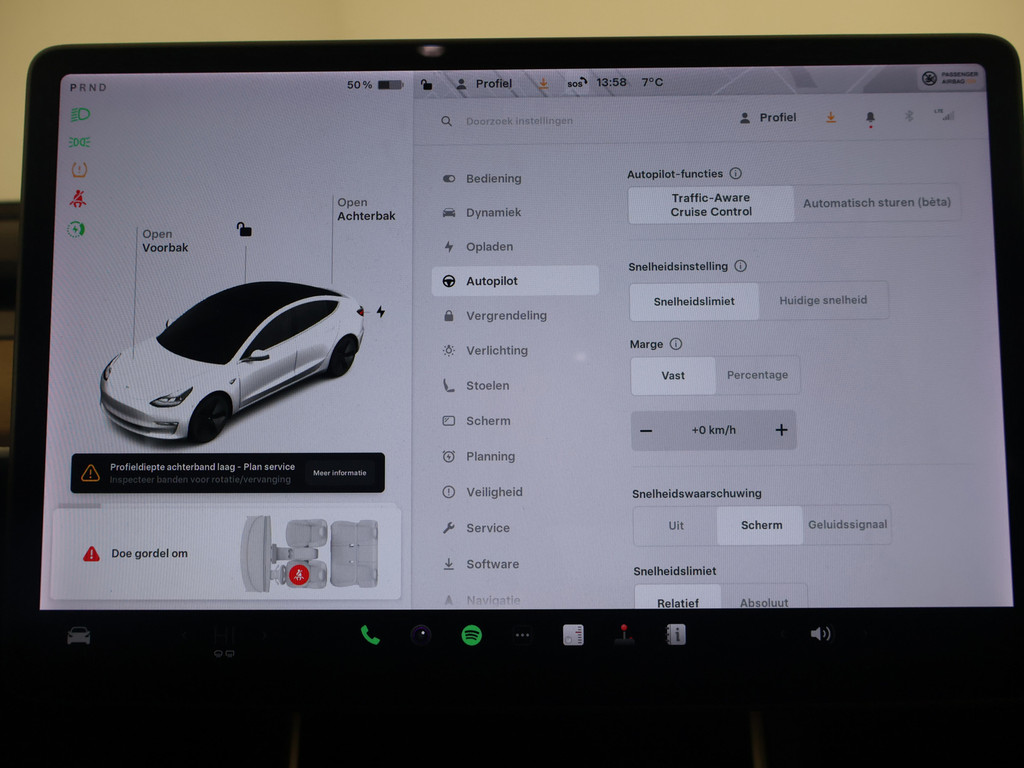The height and width of the screenshot is (768, 1024).
Task: Tap the notification bell icon
Action: pos(870,118)
